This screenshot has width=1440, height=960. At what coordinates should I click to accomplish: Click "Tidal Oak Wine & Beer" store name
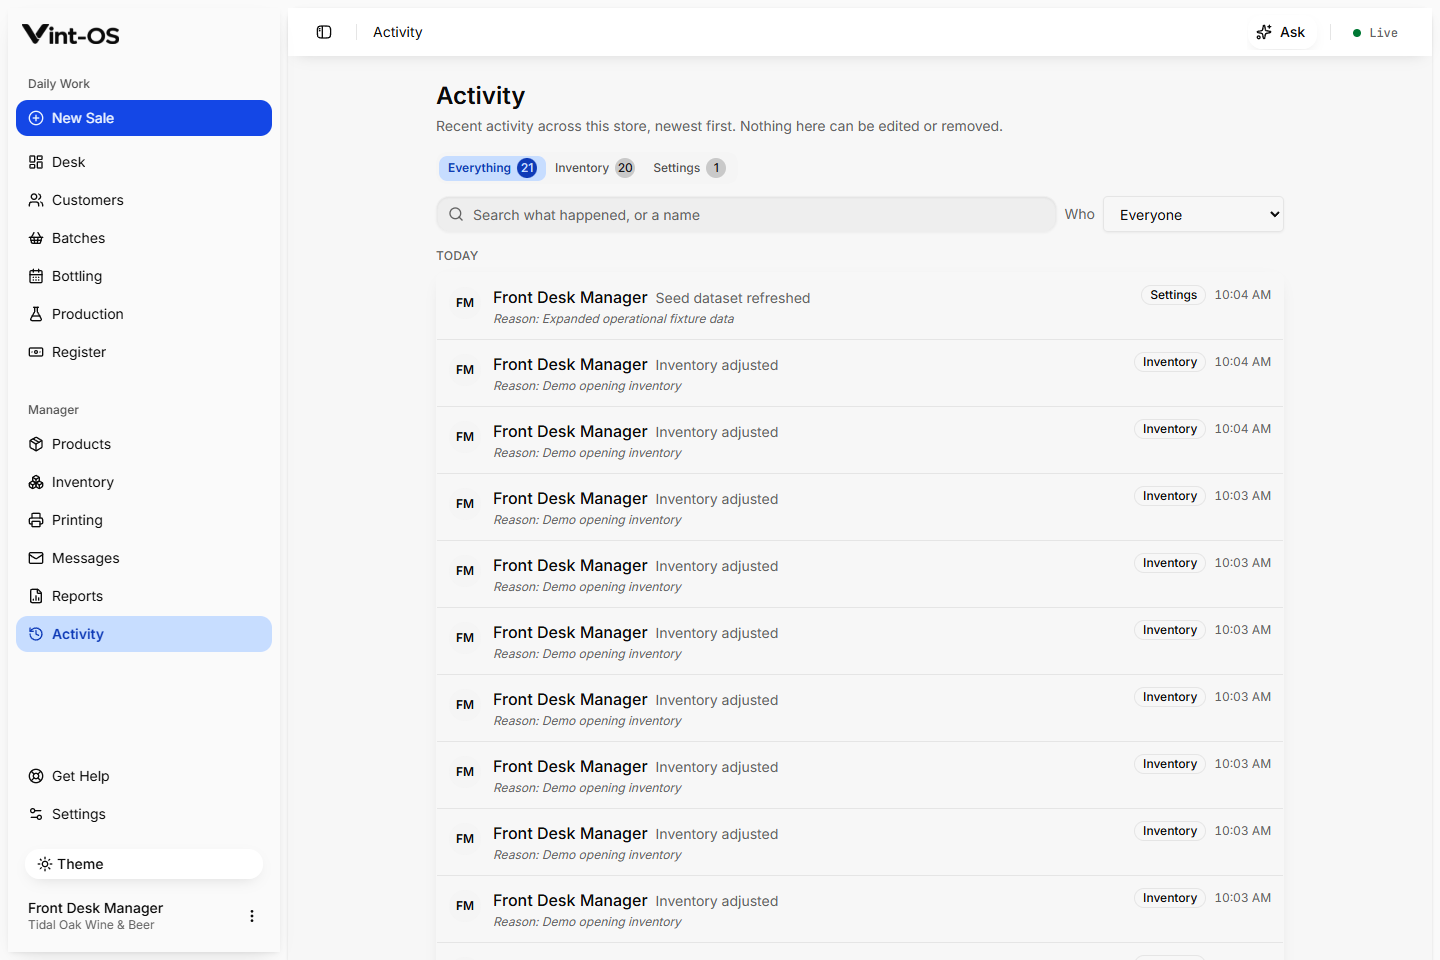(91, 925)
